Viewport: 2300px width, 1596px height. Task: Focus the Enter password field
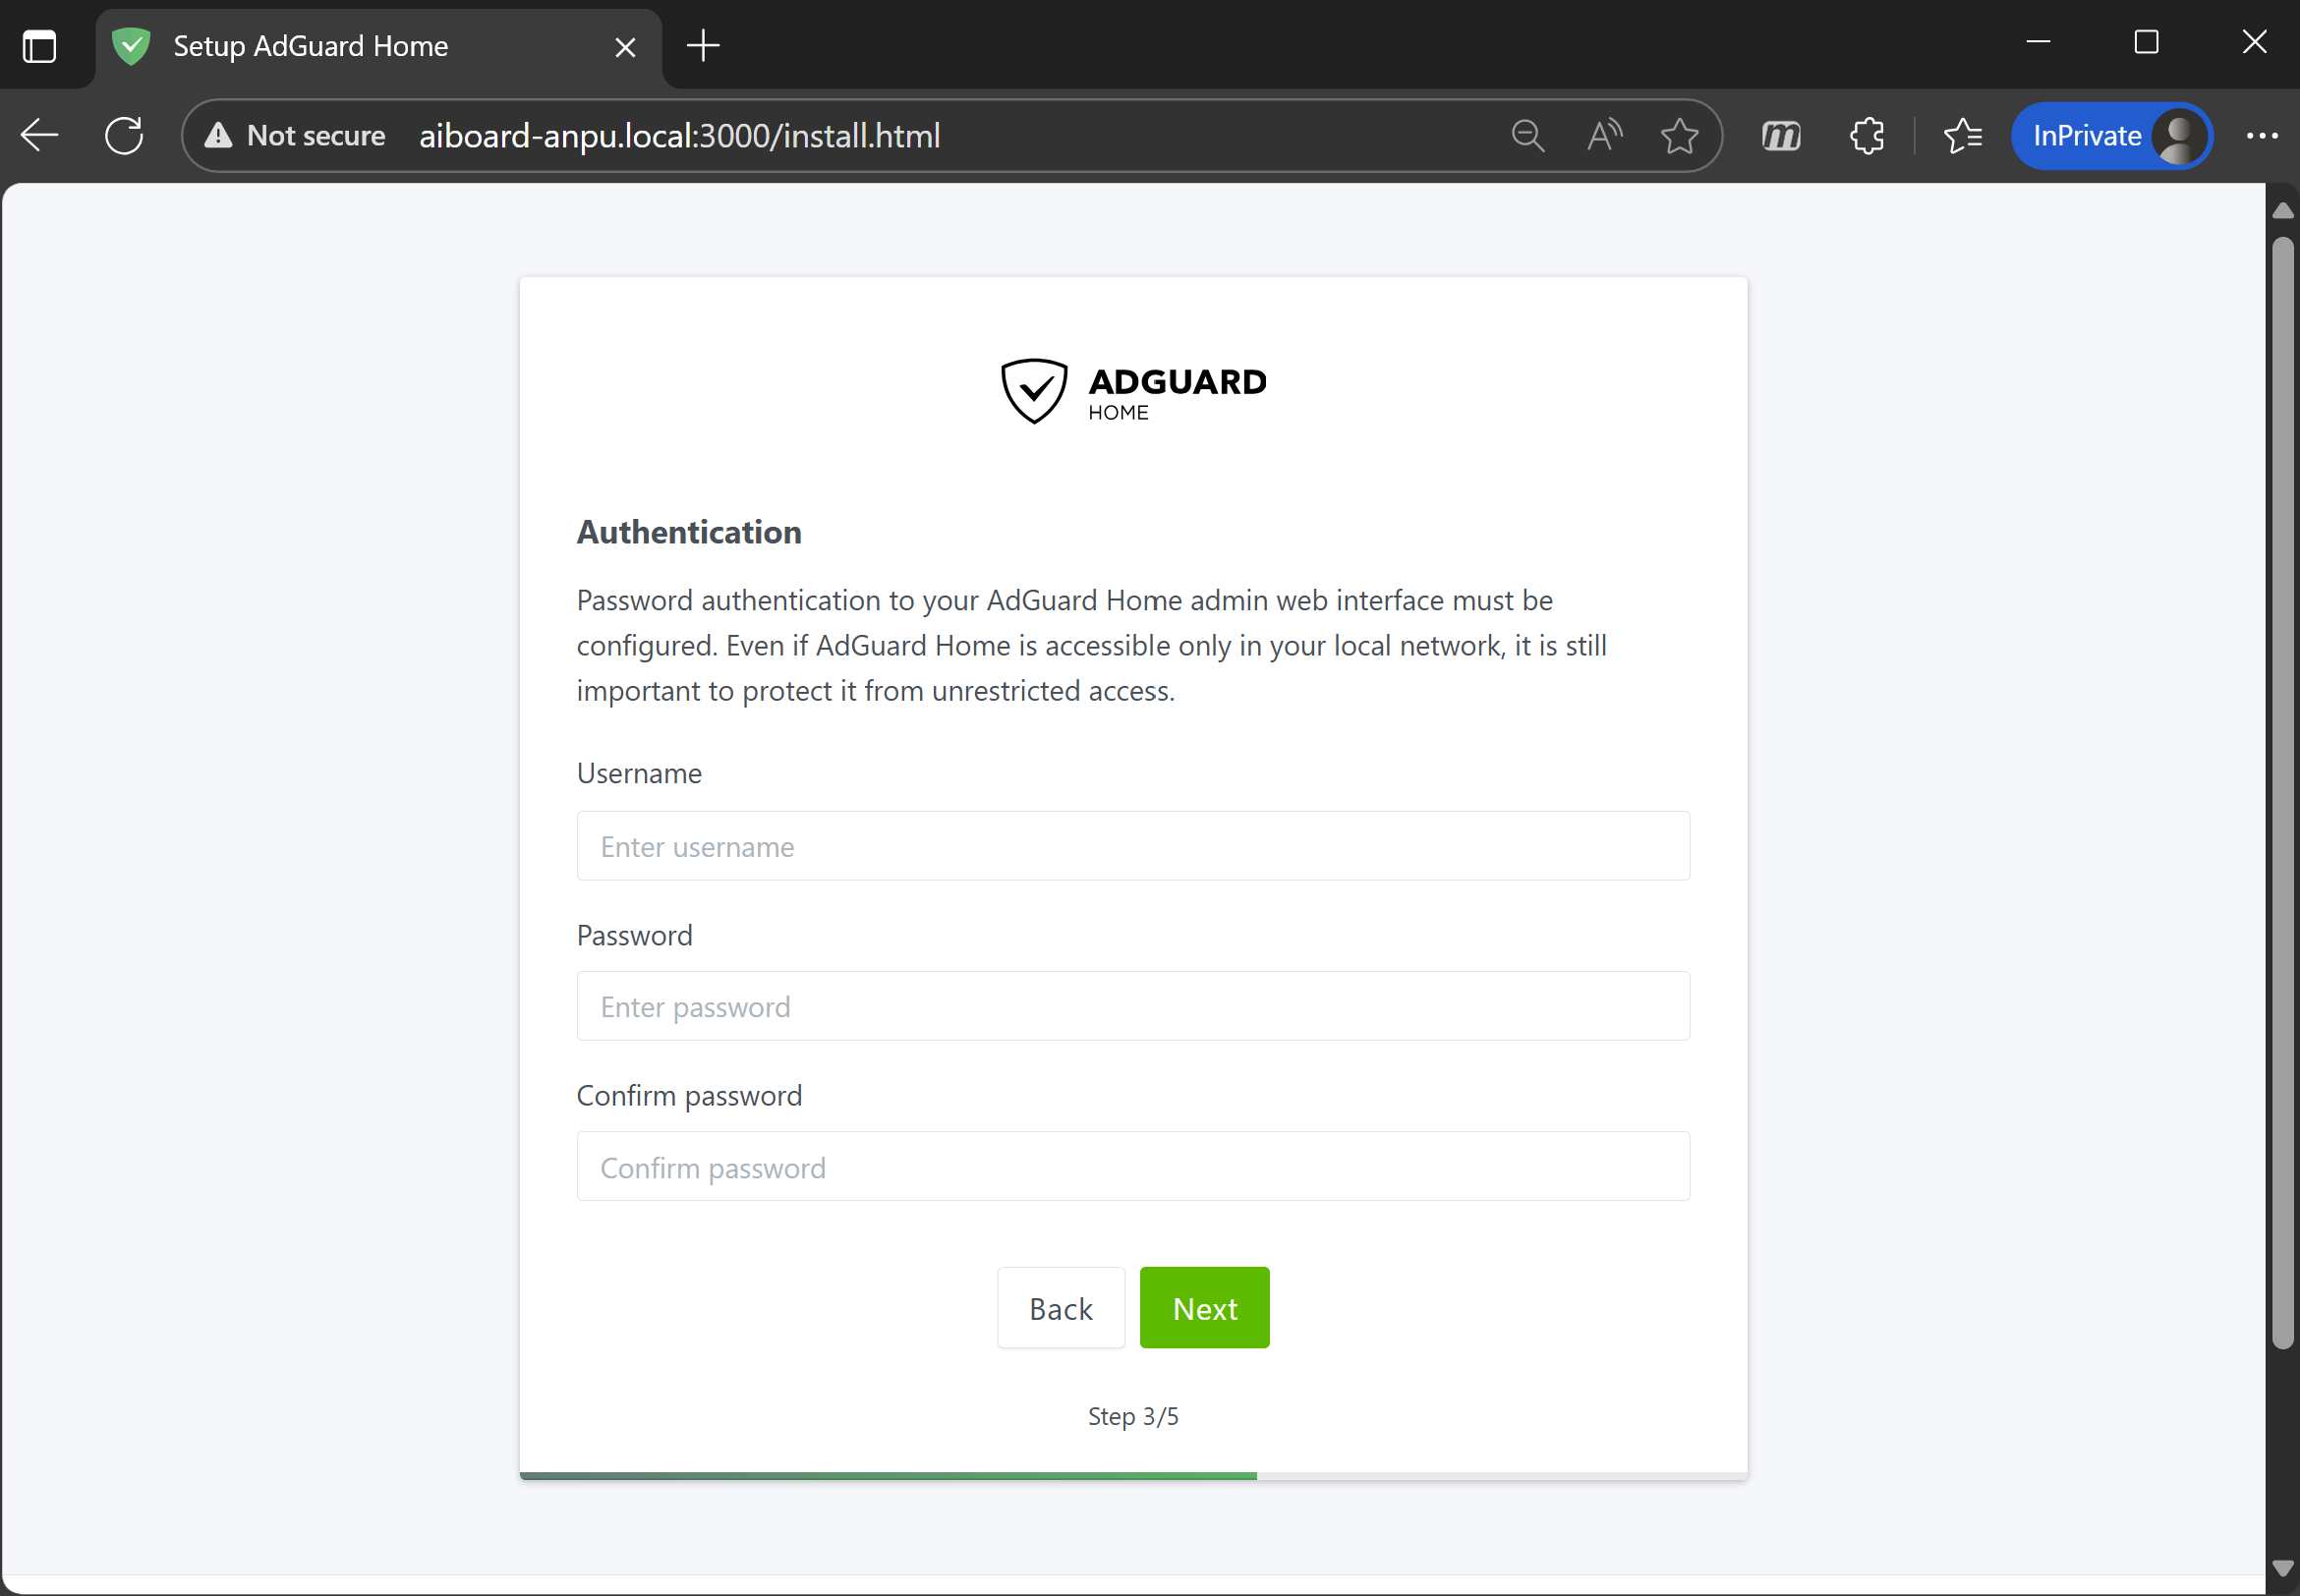pos(1132,1006)
